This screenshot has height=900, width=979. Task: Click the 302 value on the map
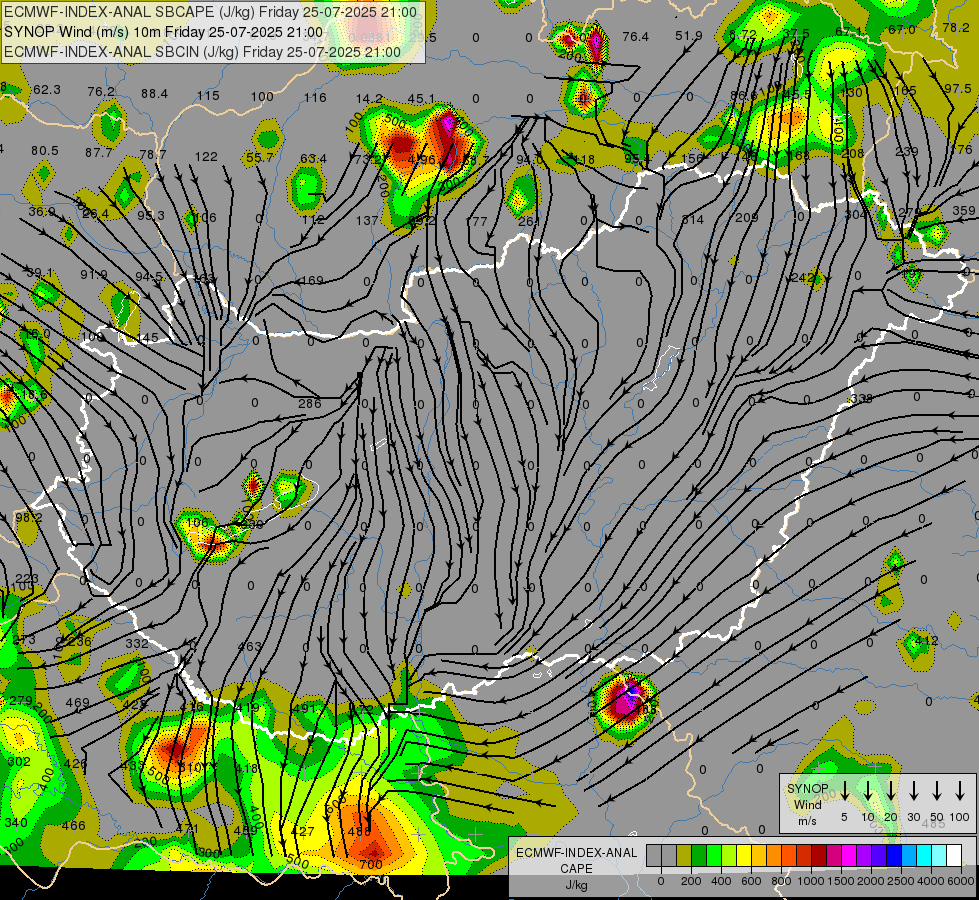[x=19, y=761]
